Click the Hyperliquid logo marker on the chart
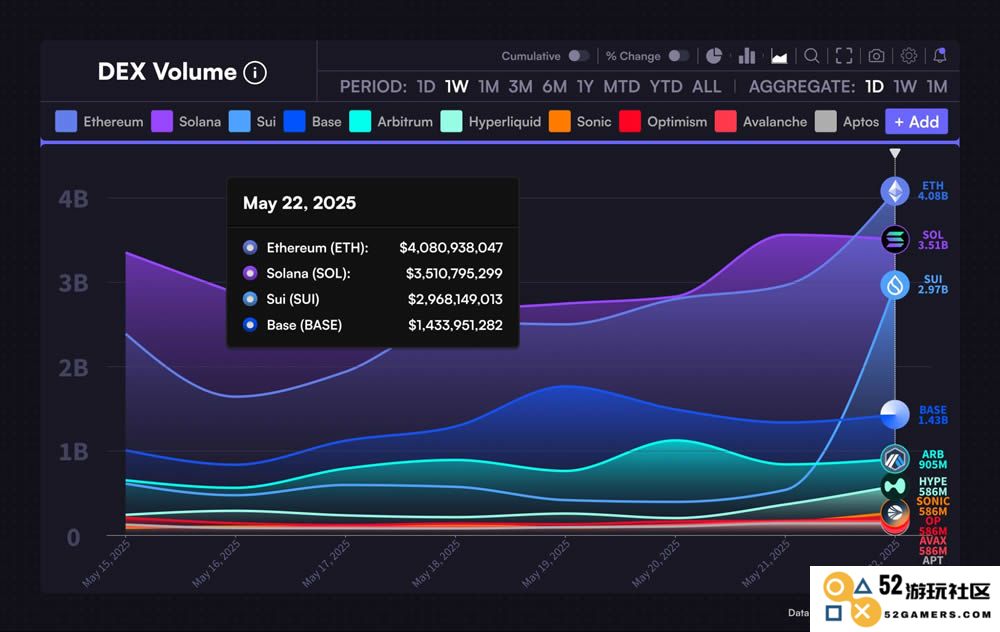 (x=895, y=487)
